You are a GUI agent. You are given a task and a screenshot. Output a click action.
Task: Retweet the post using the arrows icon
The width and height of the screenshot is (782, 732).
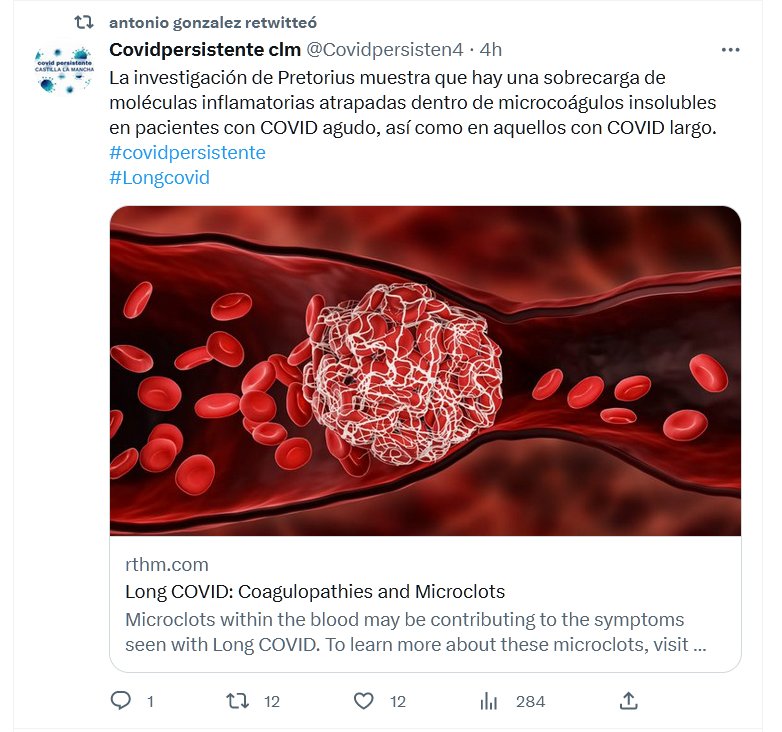pyautogui.click(x=238, y=701)
